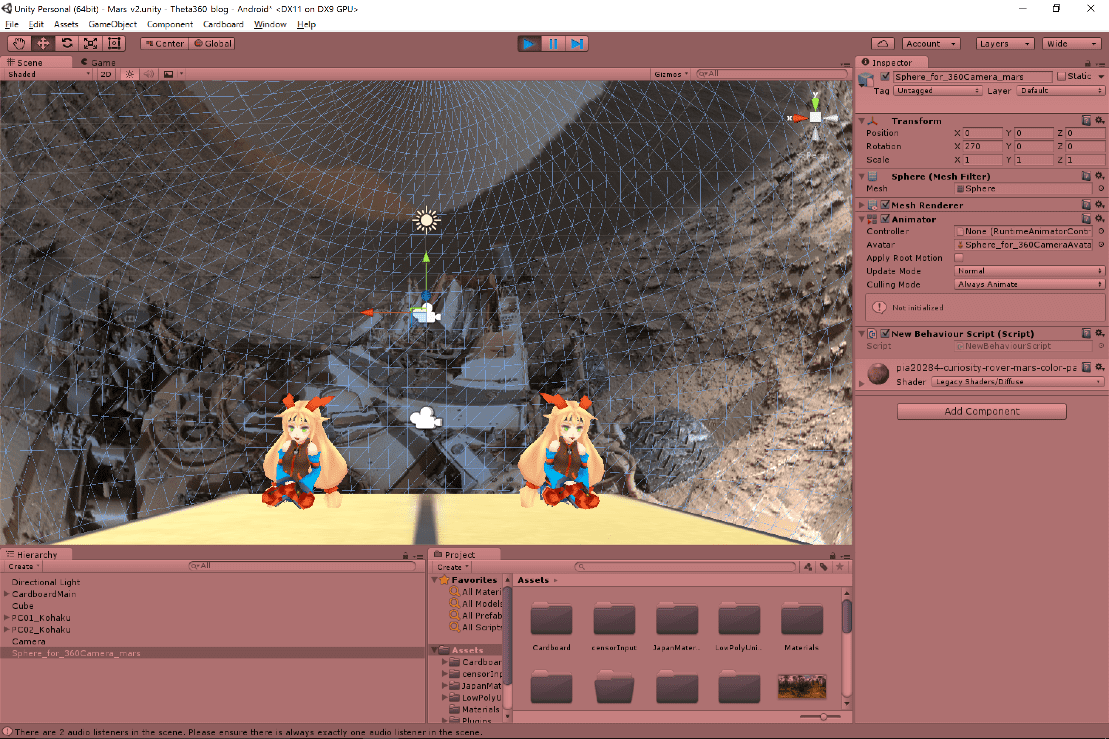Enable the Apply Root Motion checkbox

click(x=959, y=258)
